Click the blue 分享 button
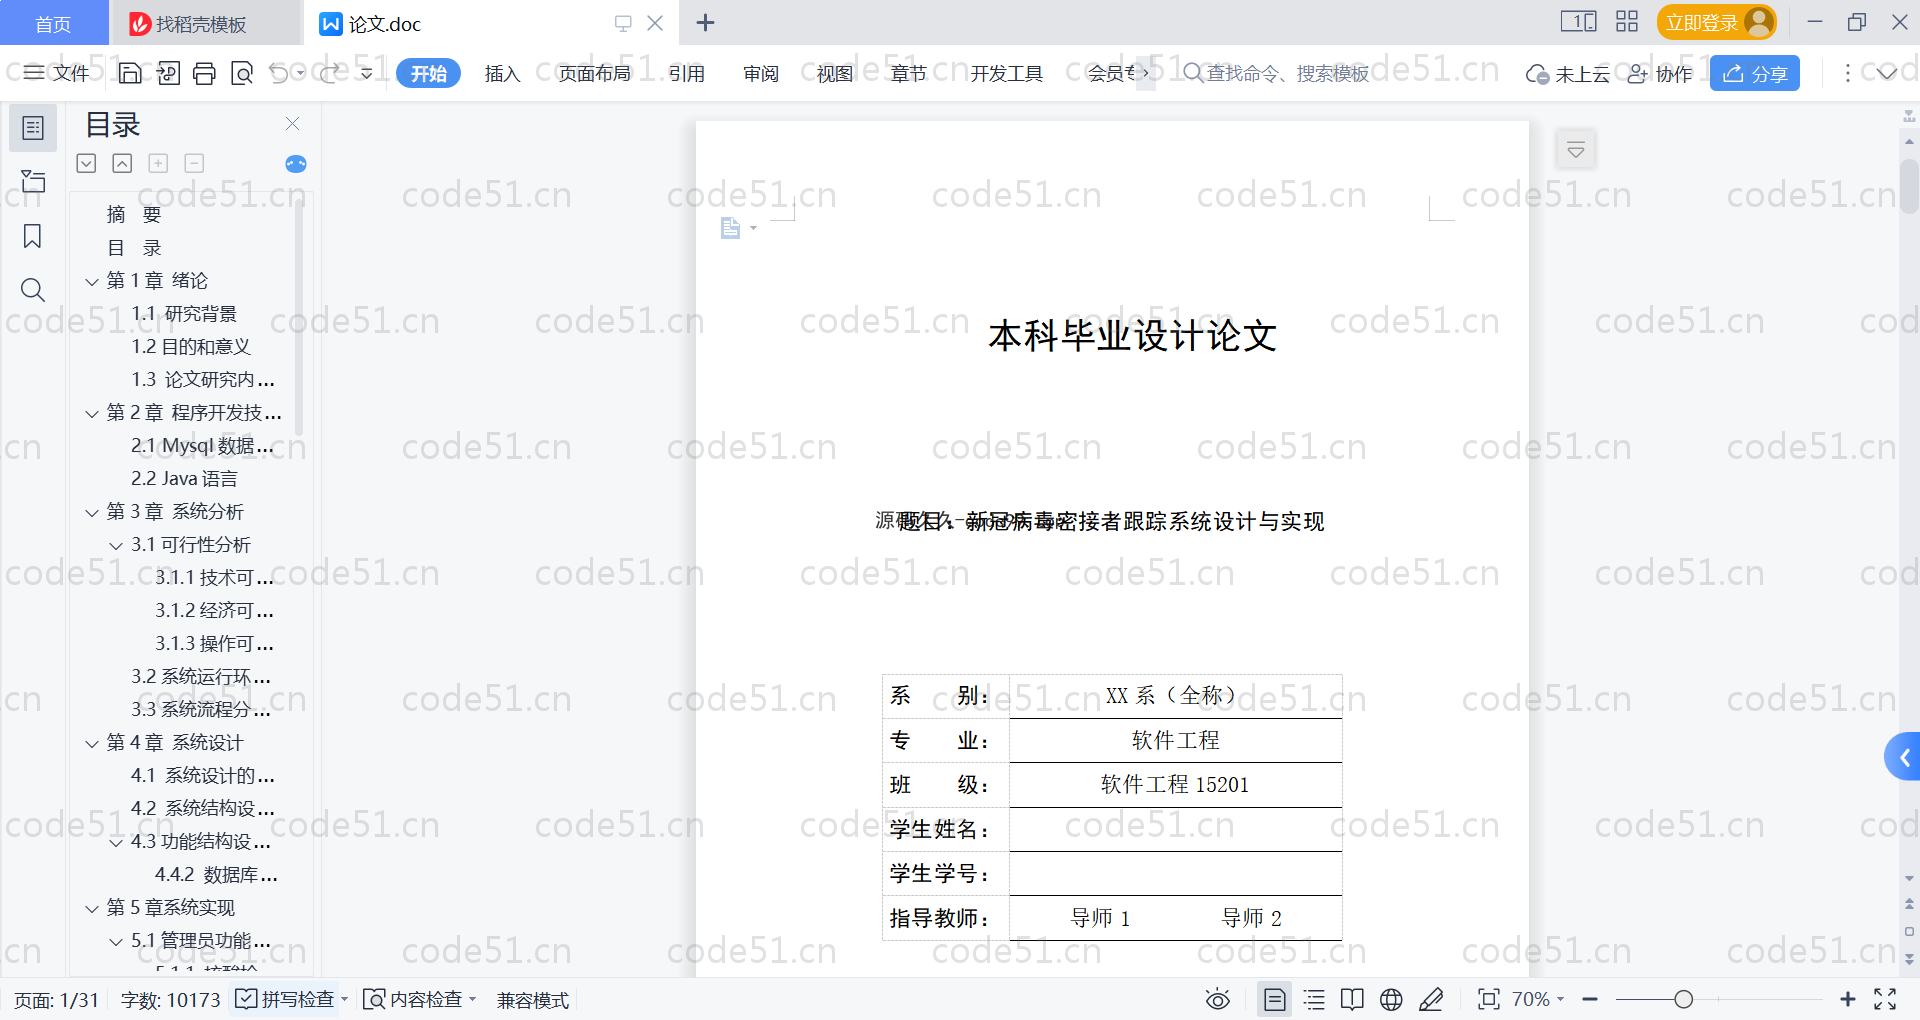 click(1755, 73)
